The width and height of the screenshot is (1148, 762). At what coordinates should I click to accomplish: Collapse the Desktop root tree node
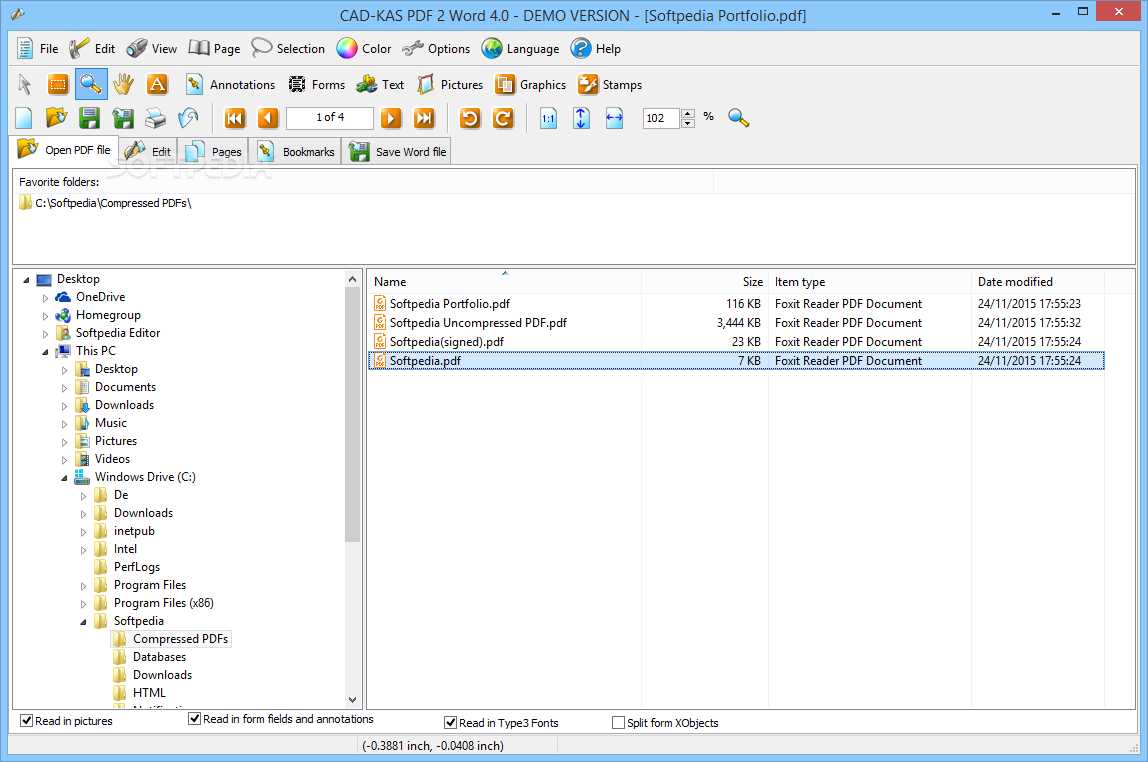coord(26,280)
